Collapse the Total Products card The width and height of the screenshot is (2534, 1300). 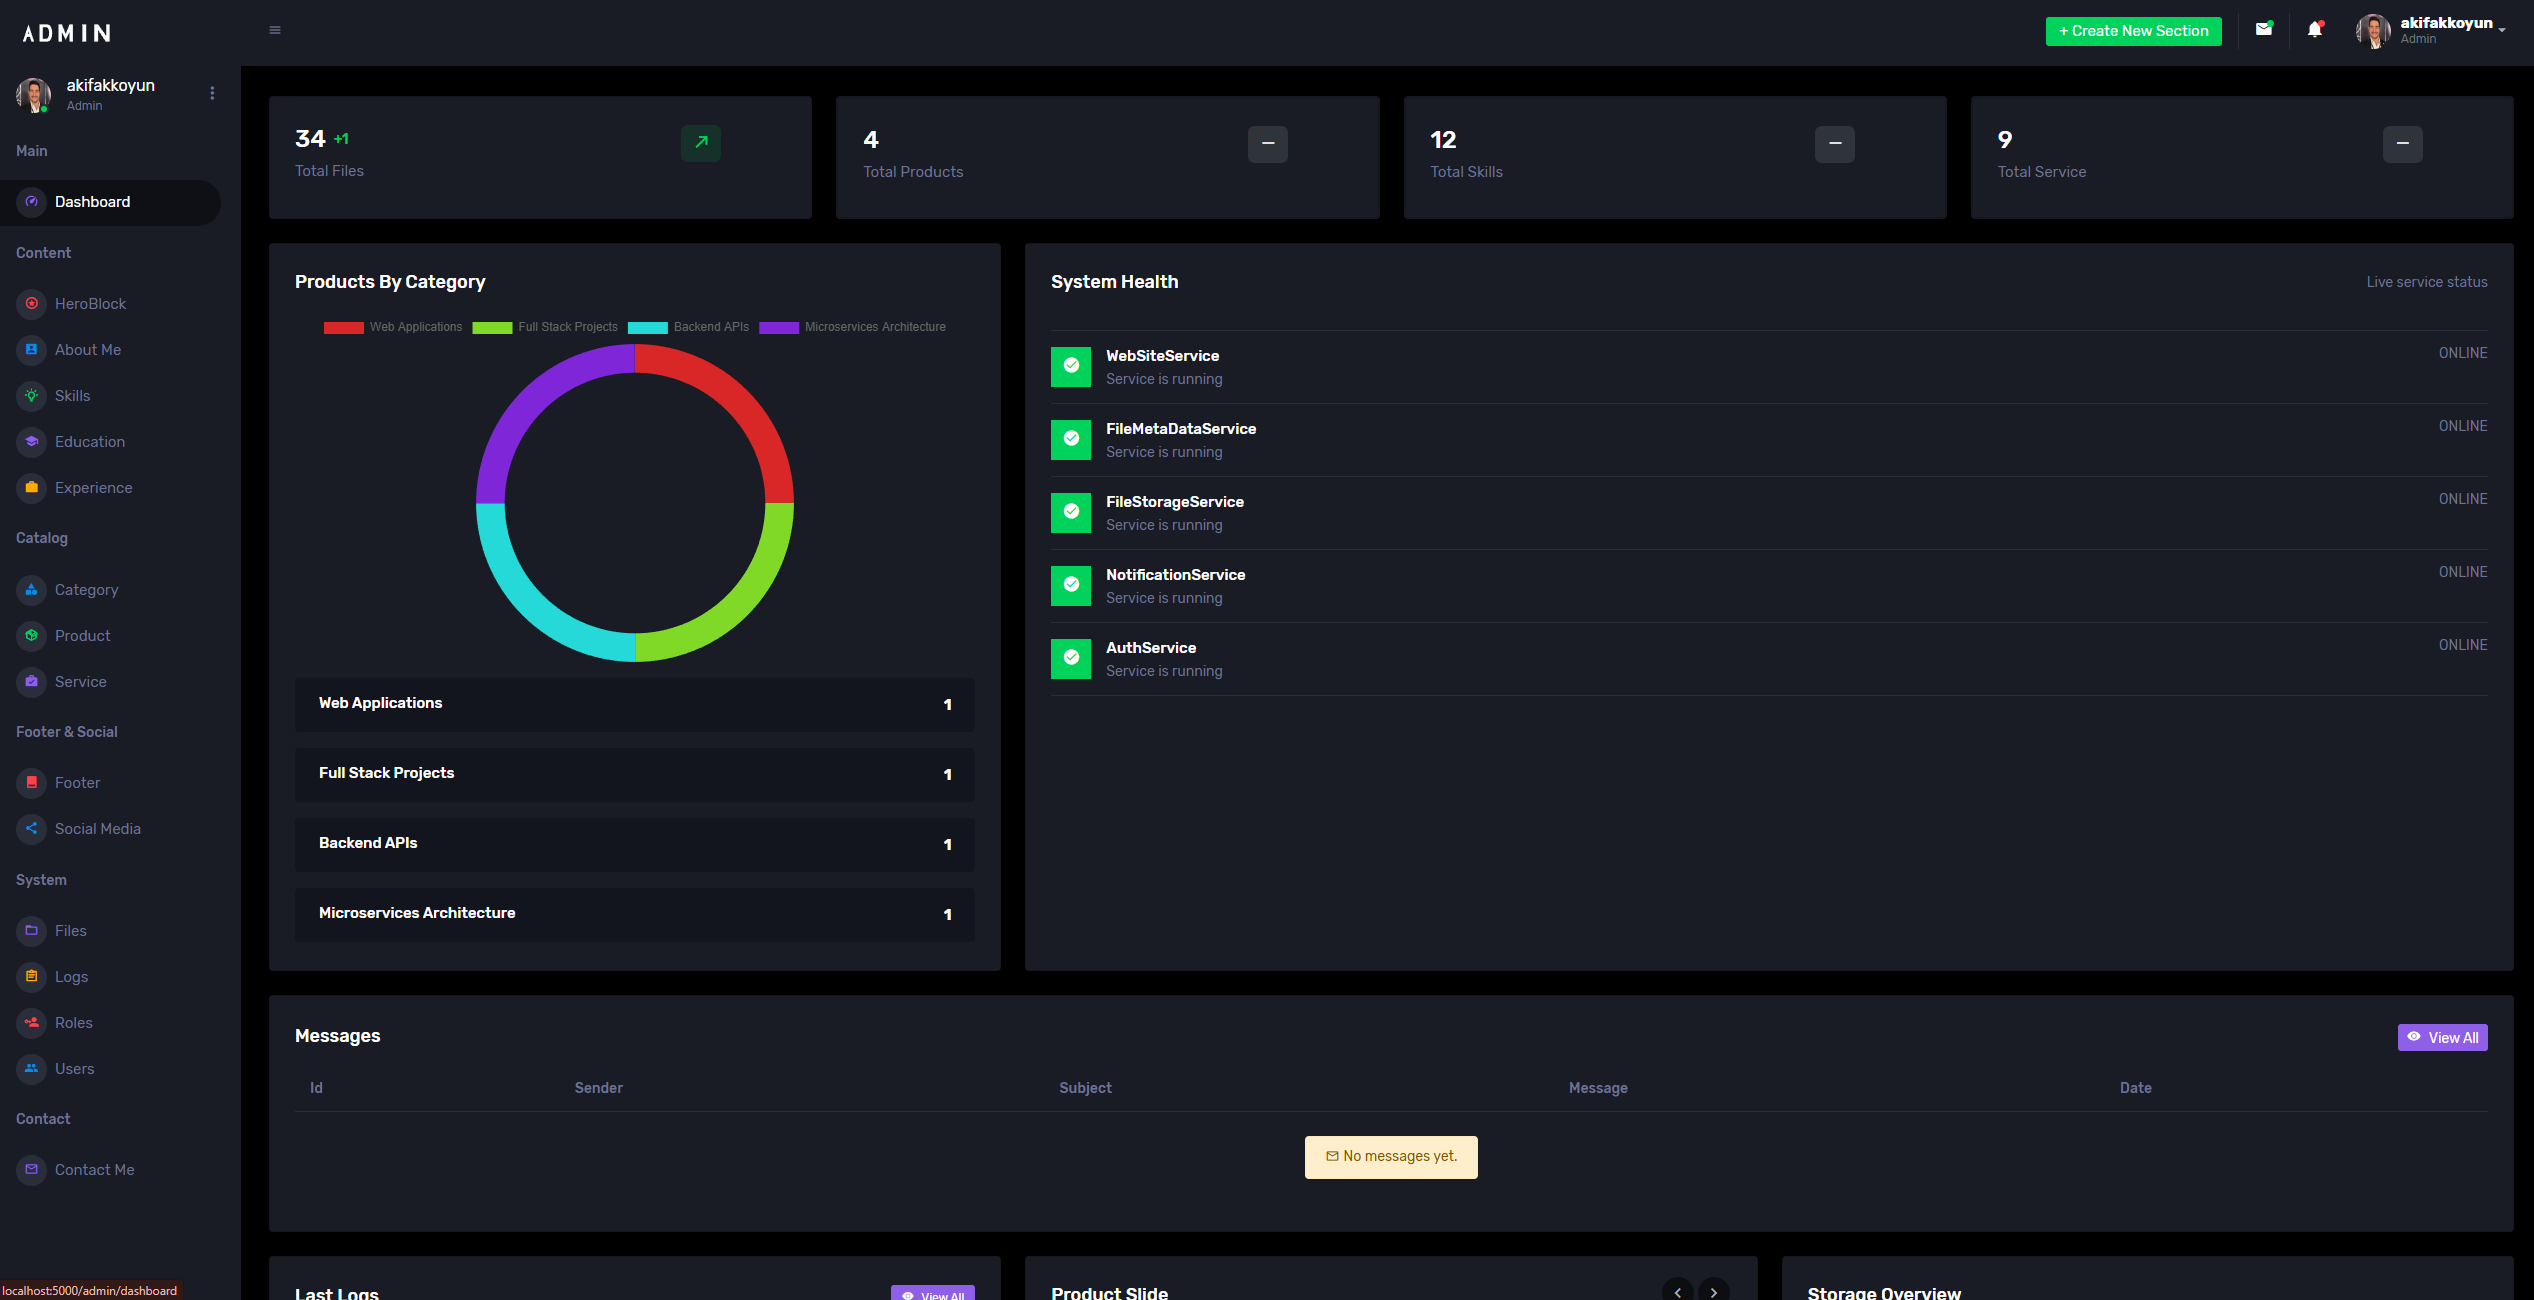coord(1267,144)
